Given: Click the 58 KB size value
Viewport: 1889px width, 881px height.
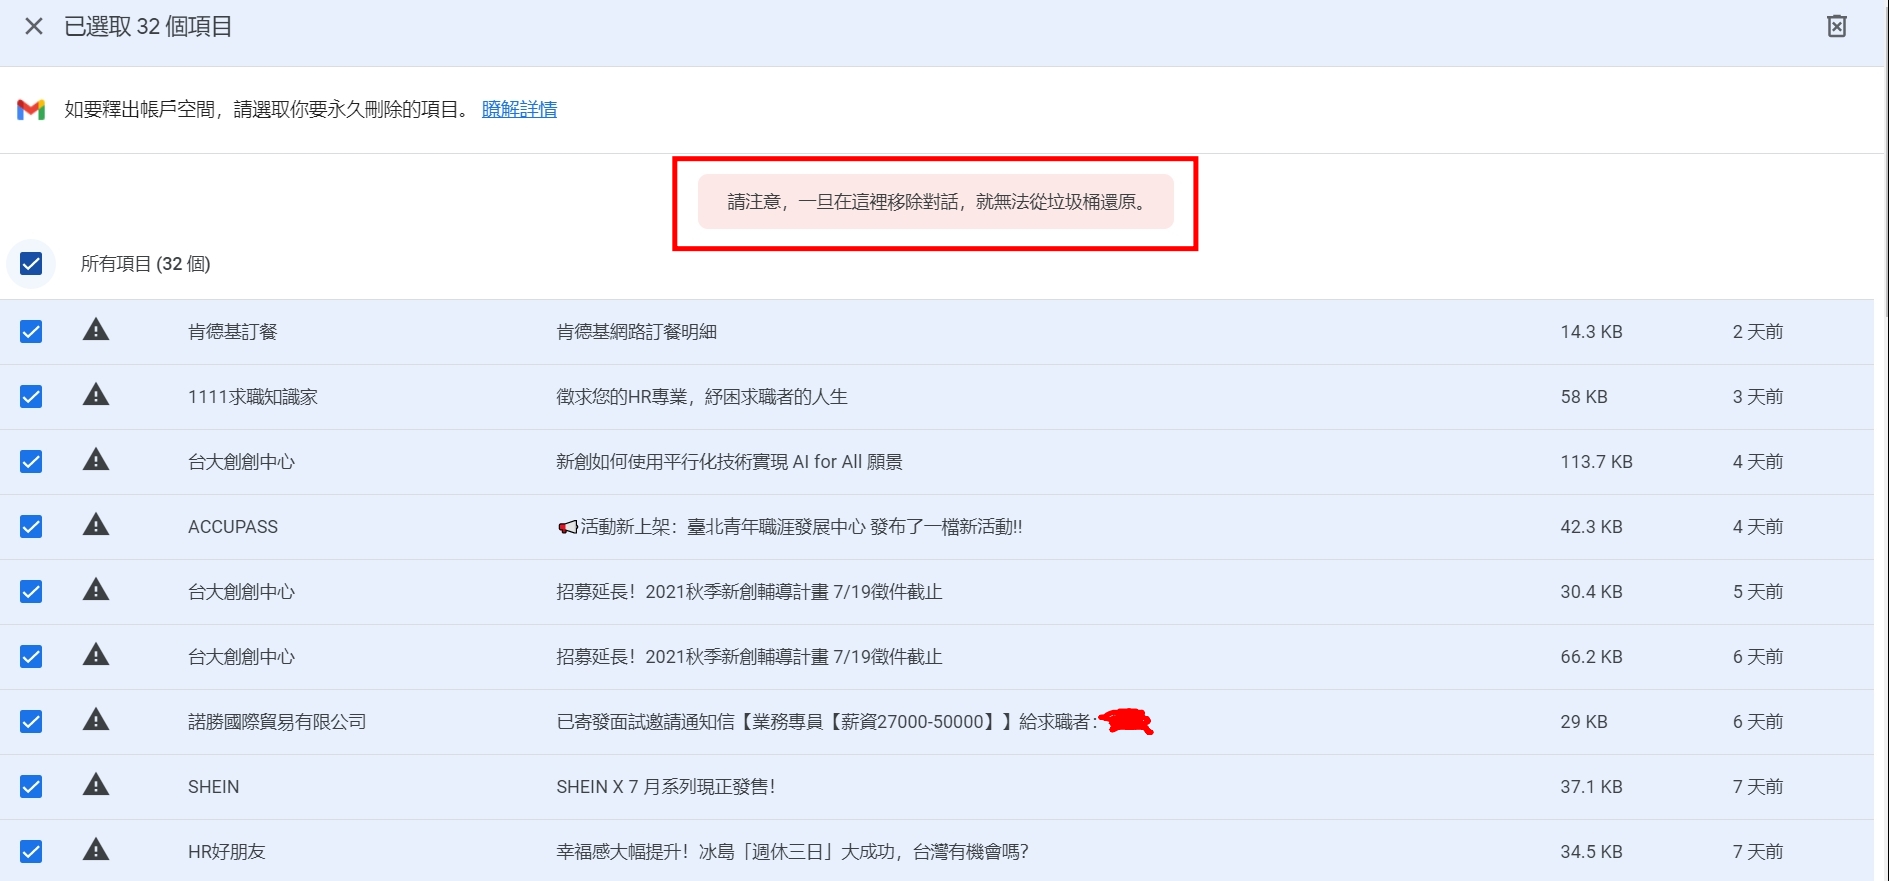Looking at the screenshot, I should (x=1584, y=397).
